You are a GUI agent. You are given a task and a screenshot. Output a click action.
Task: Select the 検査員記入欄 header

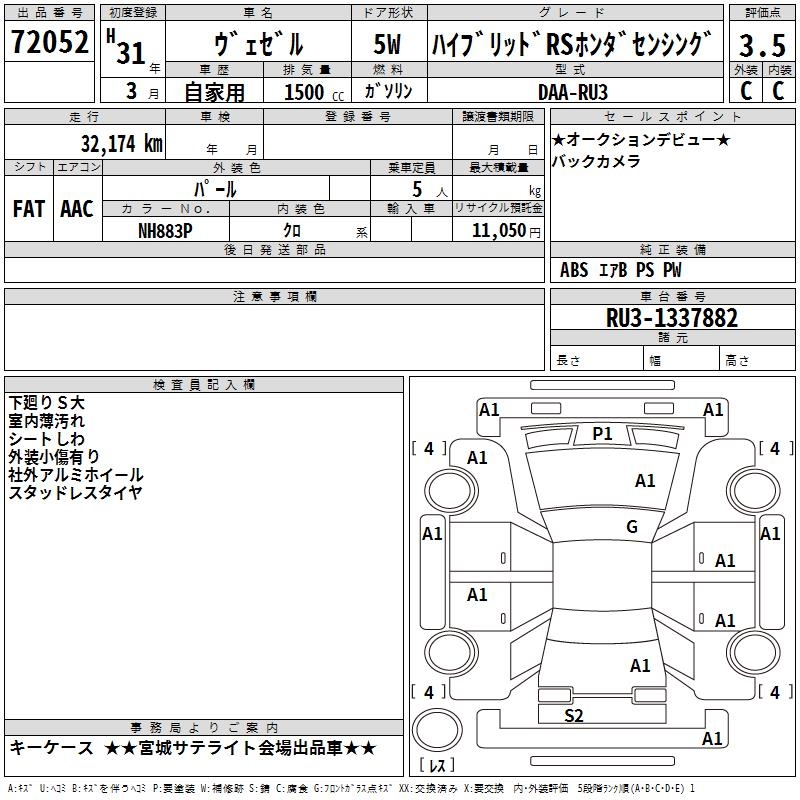[204, 385]
